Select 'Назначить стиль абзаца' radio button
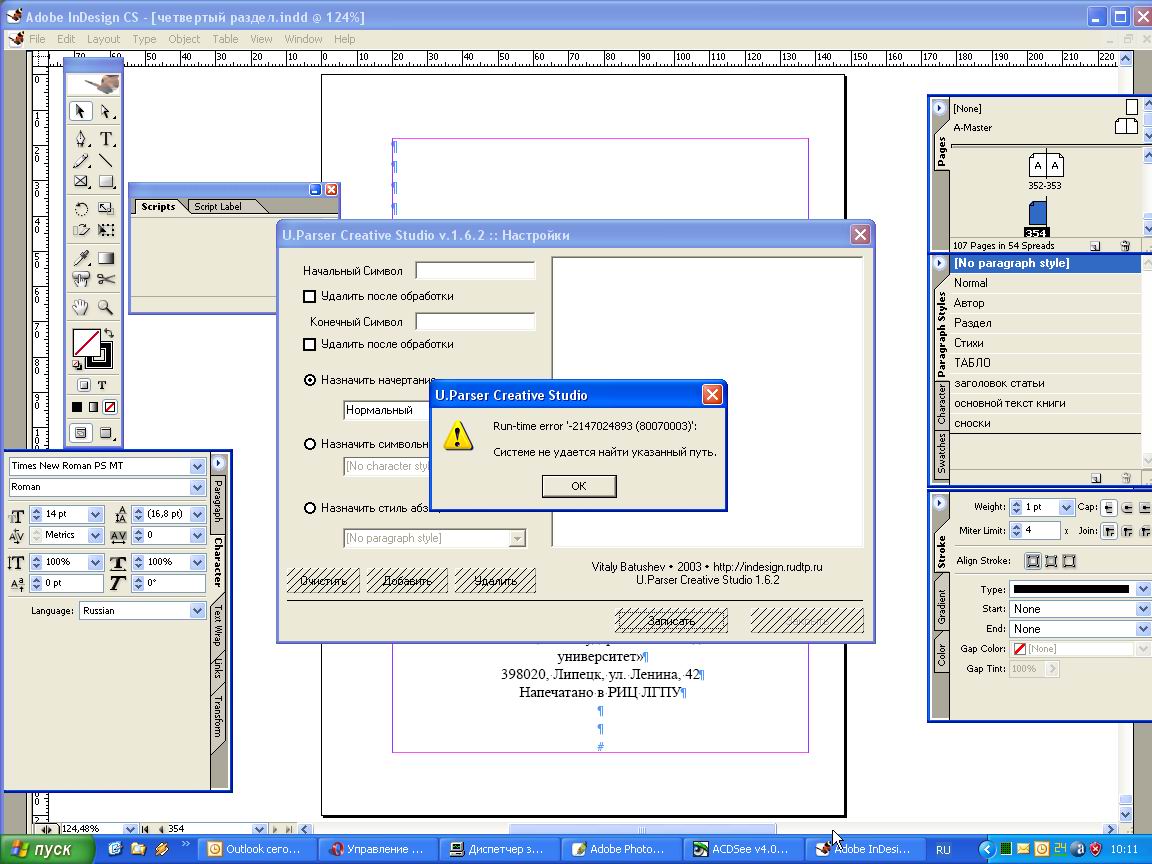Screen dimensions: 1152x864 coord(309,508)
